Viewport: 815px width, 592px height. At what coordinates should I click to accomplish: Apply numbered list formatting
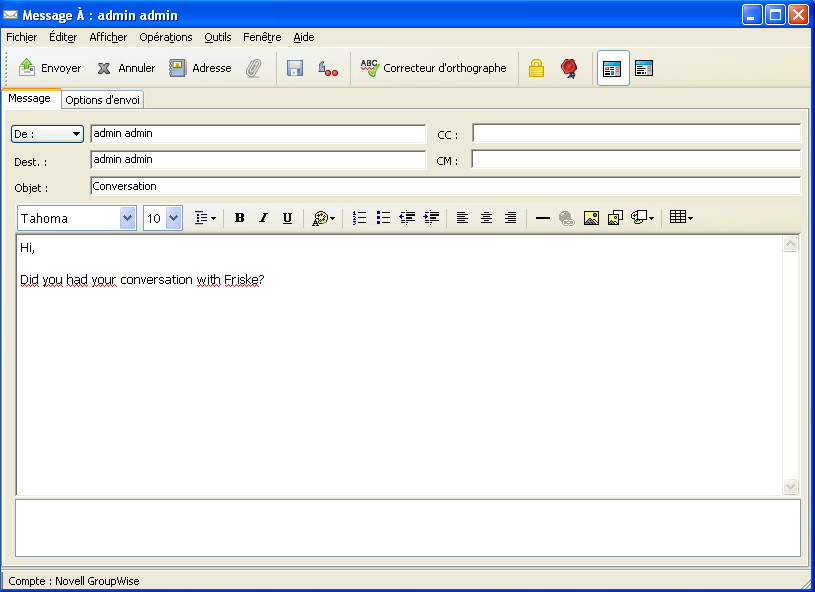(x=359, y=218)
